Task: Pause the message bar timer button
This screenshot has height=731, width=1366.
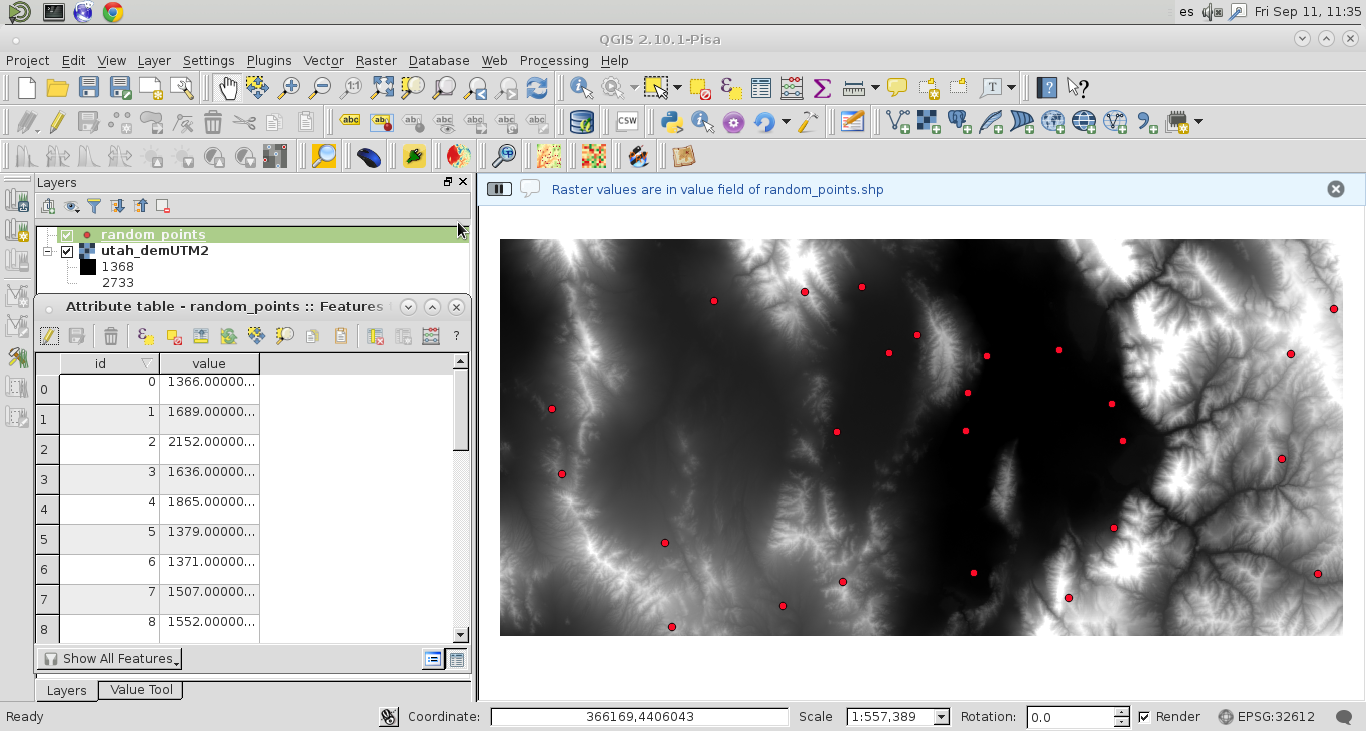Action: (x=499, y=189)
